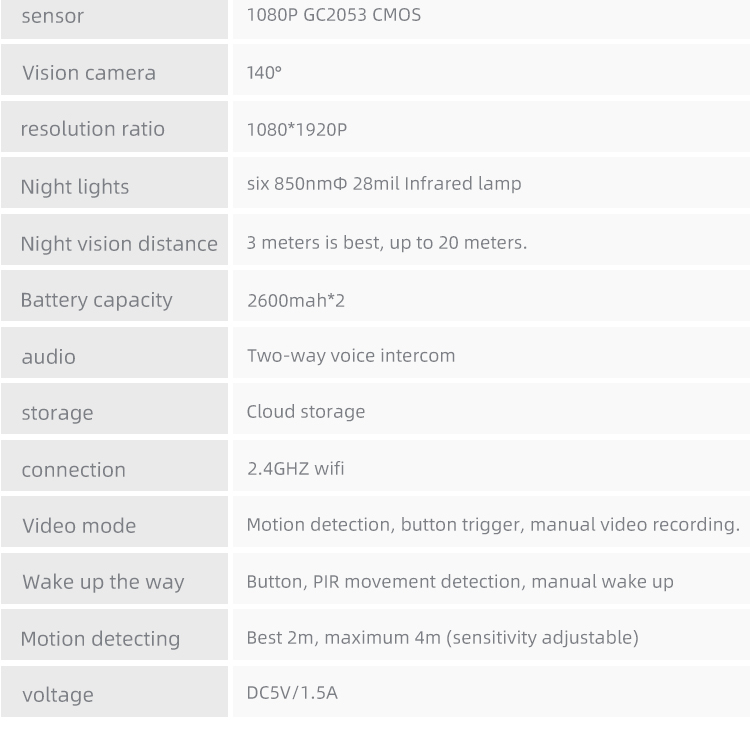Click the 'resolution ratio' label
Viewport: 750px width, 750px height.
coord(93,129)
